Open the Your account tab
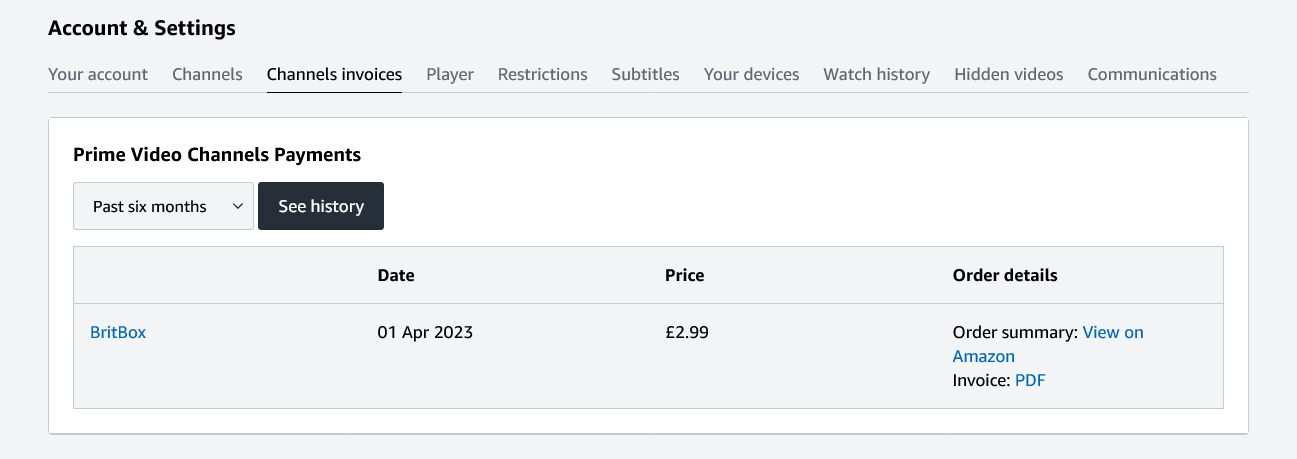 98,74
